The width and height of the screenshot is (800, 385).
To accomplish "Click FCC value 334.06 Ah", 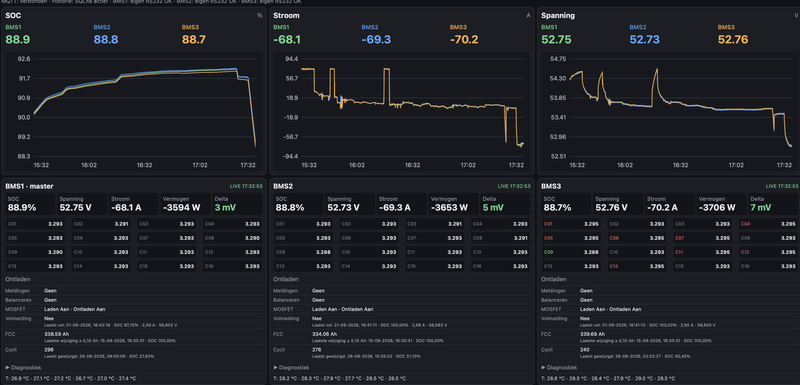I will [x=324, y=335].
